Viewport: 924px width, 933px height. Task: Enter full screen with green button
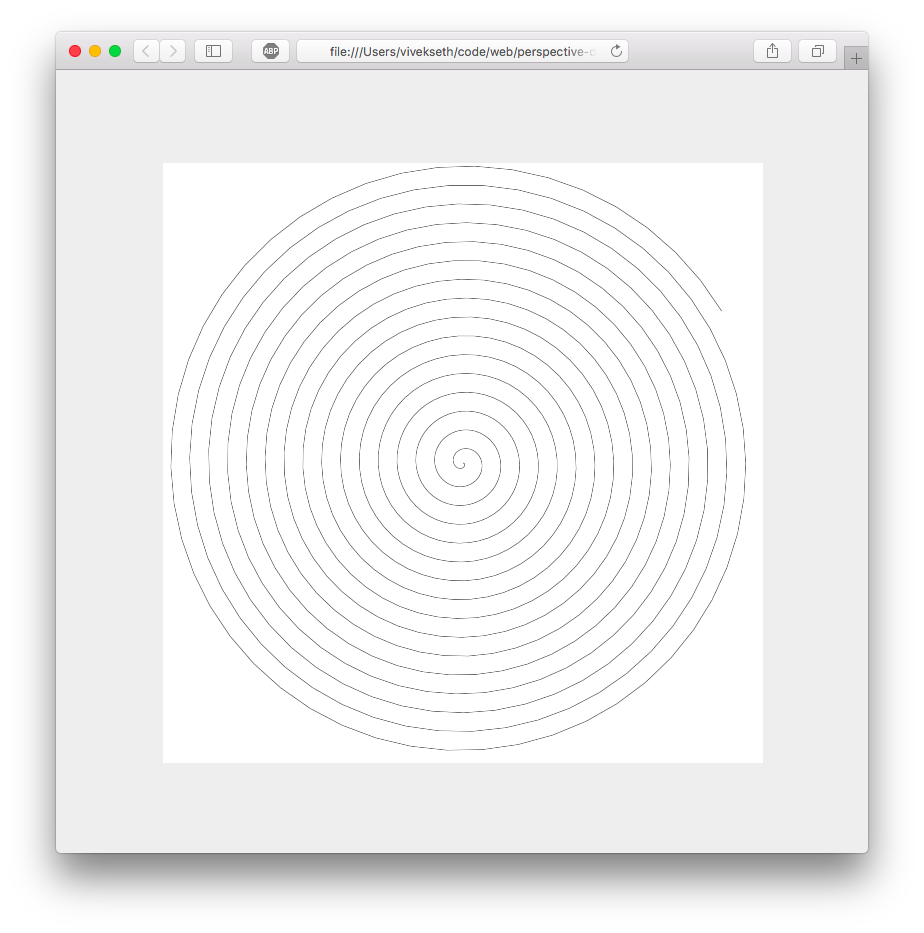115,51
